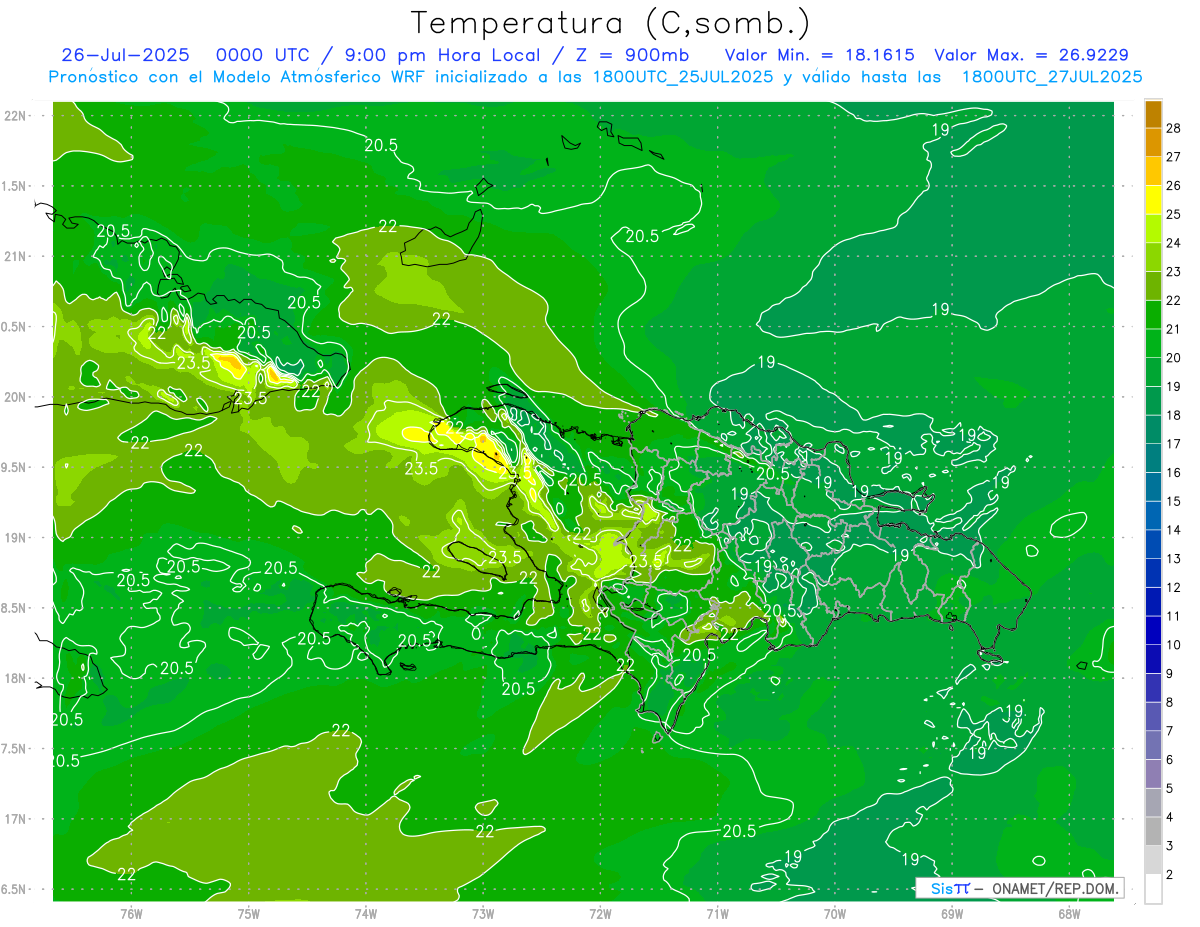
Task: Pick the legend color band above 28
Action: [x=1153, y=113]
